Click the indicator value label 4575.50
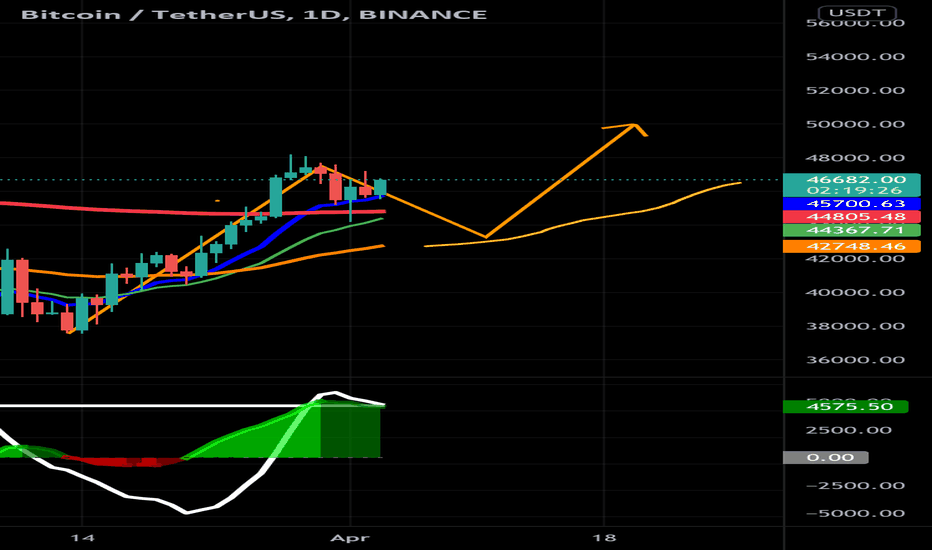932x550 pixels. point(846,407)
